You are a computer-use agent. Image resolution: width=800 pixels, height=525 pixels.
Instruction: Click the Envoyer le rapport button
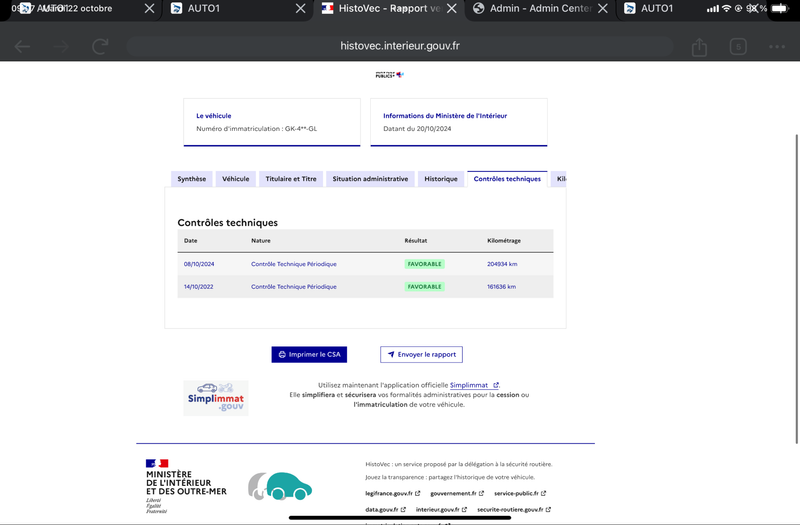pyautogui.click(x=421, y=355)
